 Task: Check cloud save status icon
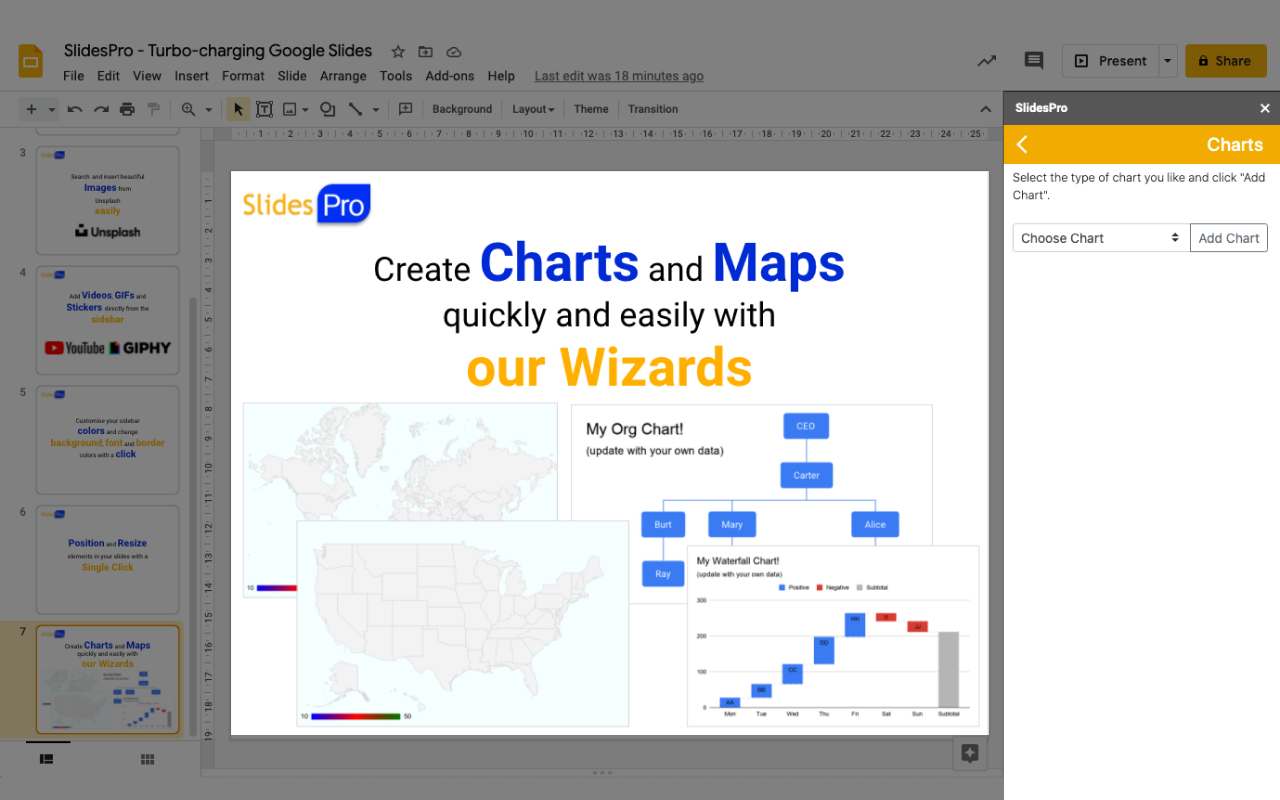[x=454, y=52]
